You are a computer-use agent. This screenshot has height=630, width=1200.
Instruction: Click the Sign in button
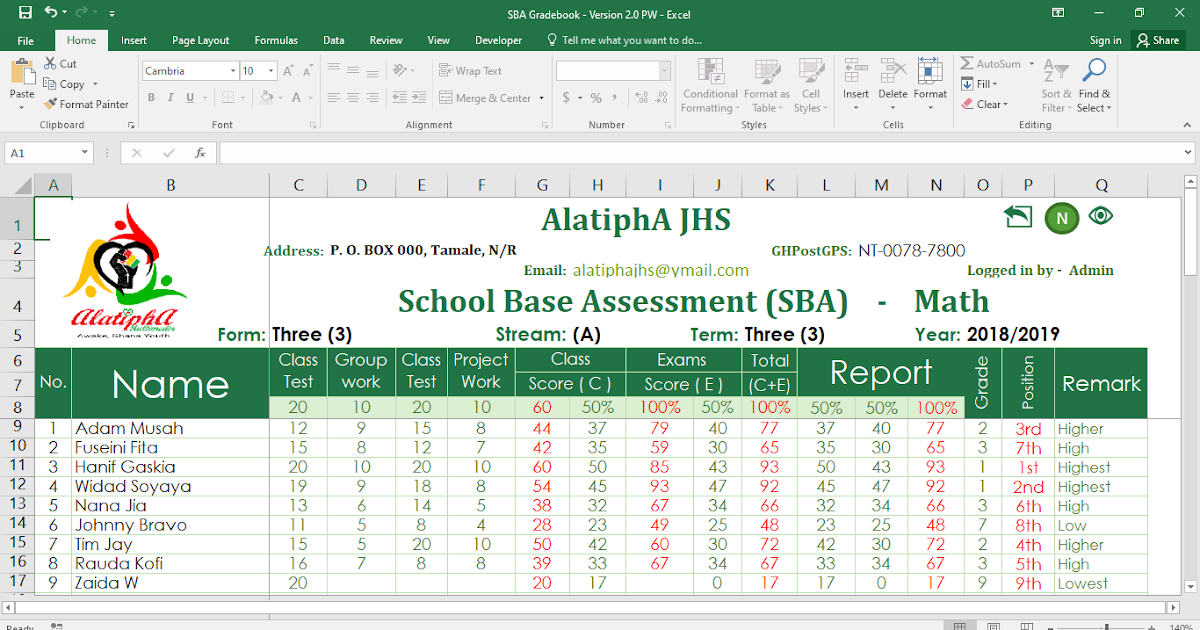(x=1105, y=40)
